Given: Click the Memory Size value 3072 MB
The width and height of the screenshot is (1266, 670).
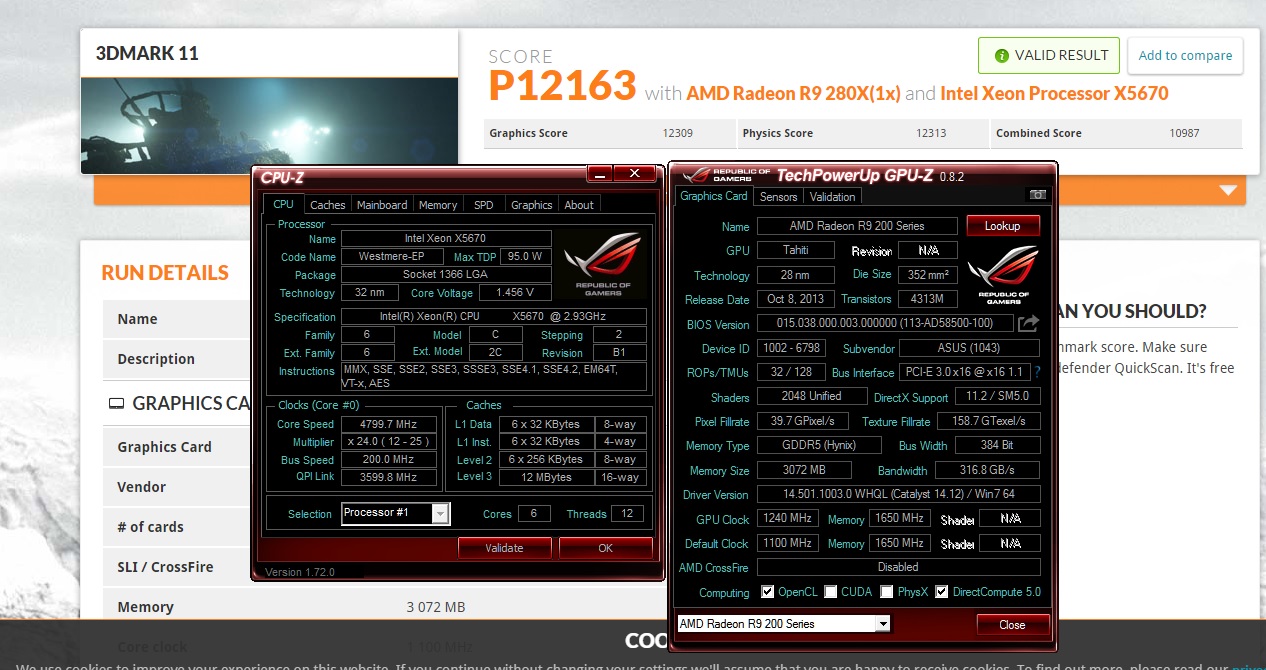Looking at the screenshot, I should 804,470.
